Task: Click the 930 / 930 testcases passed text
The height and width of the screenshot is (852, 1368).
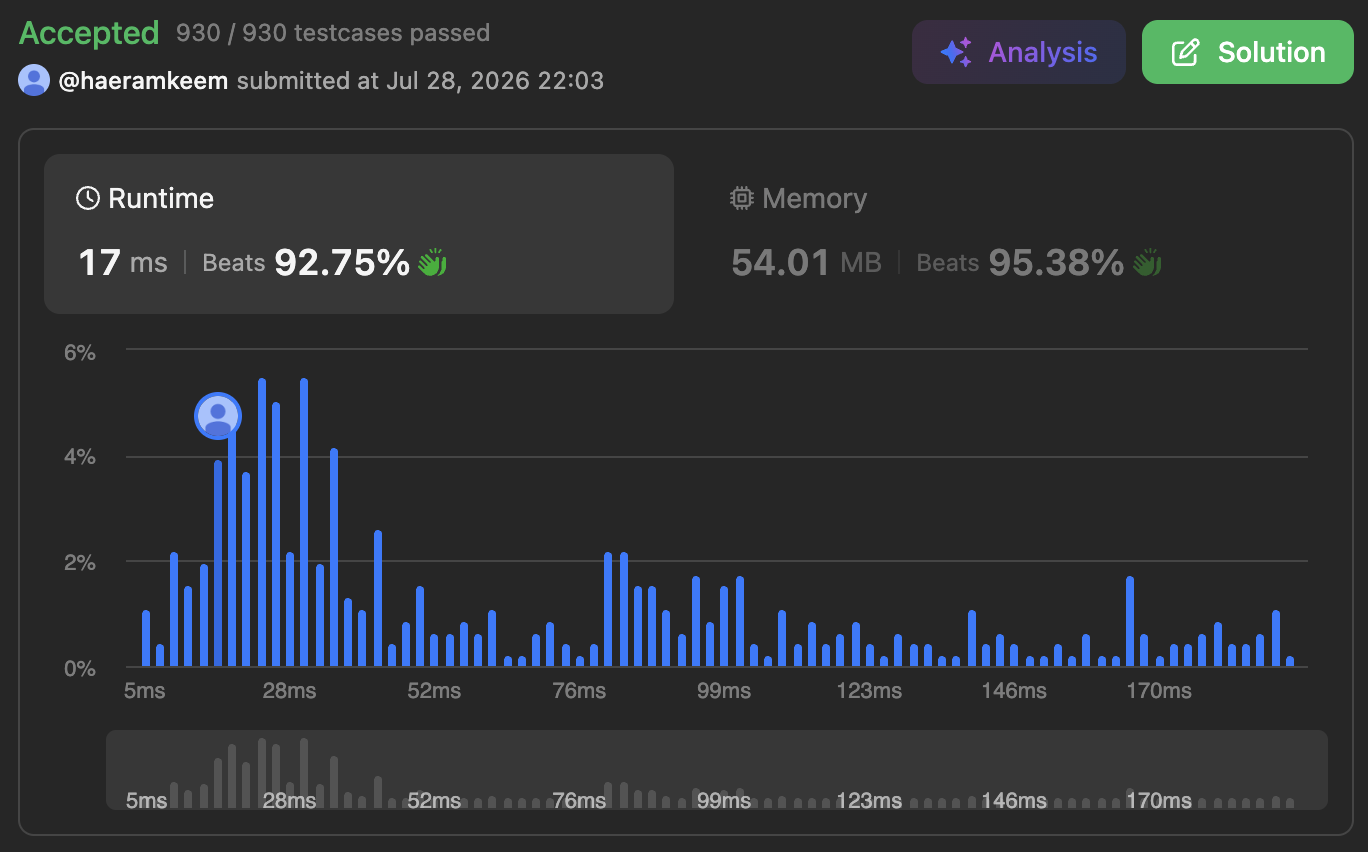Action: click(333, 33)
